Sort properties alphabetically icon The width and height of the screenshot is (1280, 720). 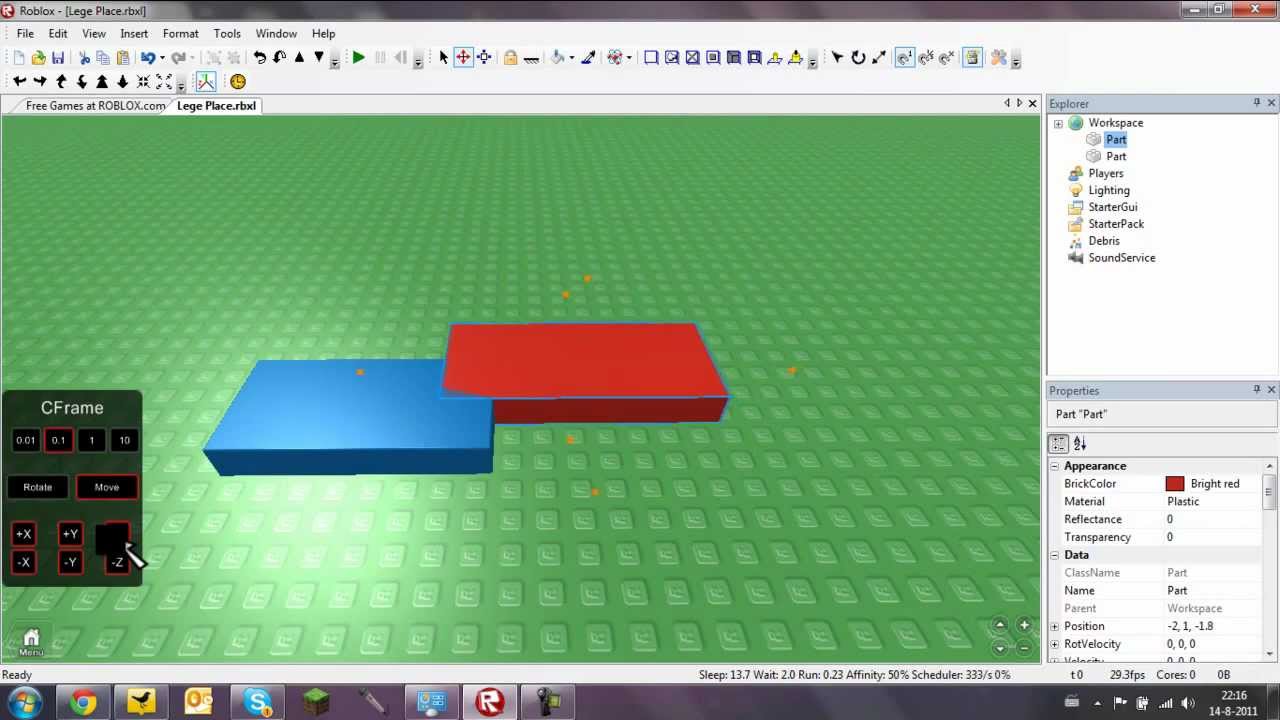click(x=1080, y=445)
